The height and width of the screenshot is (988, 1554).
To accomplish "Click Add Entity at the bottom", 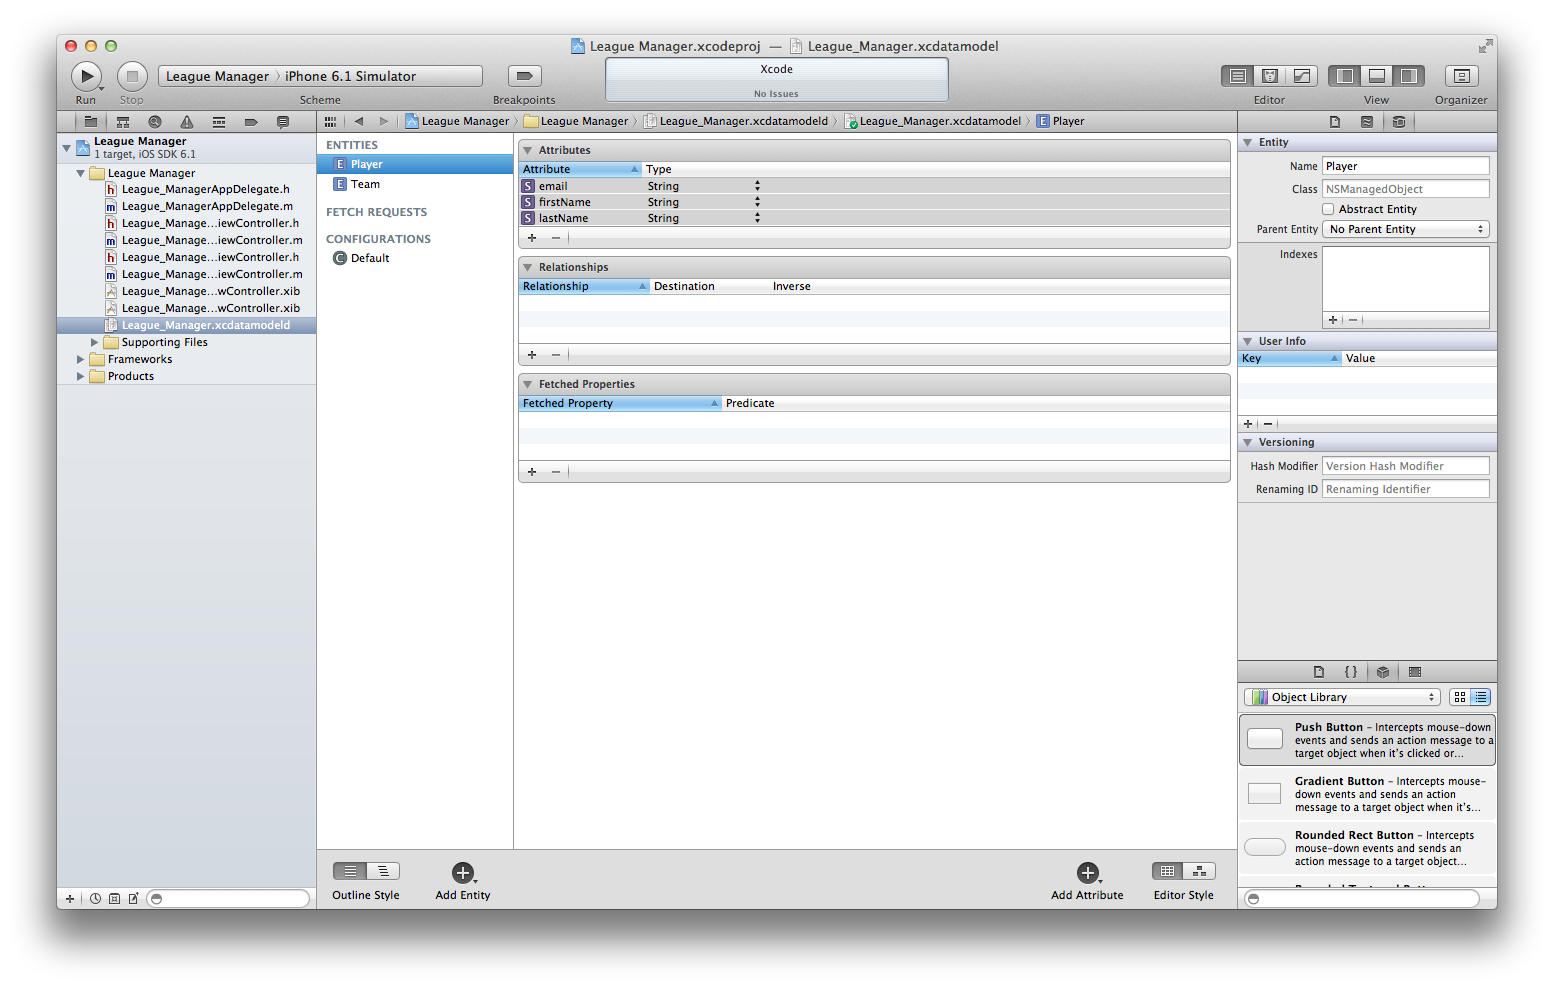I will coord(463,881).
